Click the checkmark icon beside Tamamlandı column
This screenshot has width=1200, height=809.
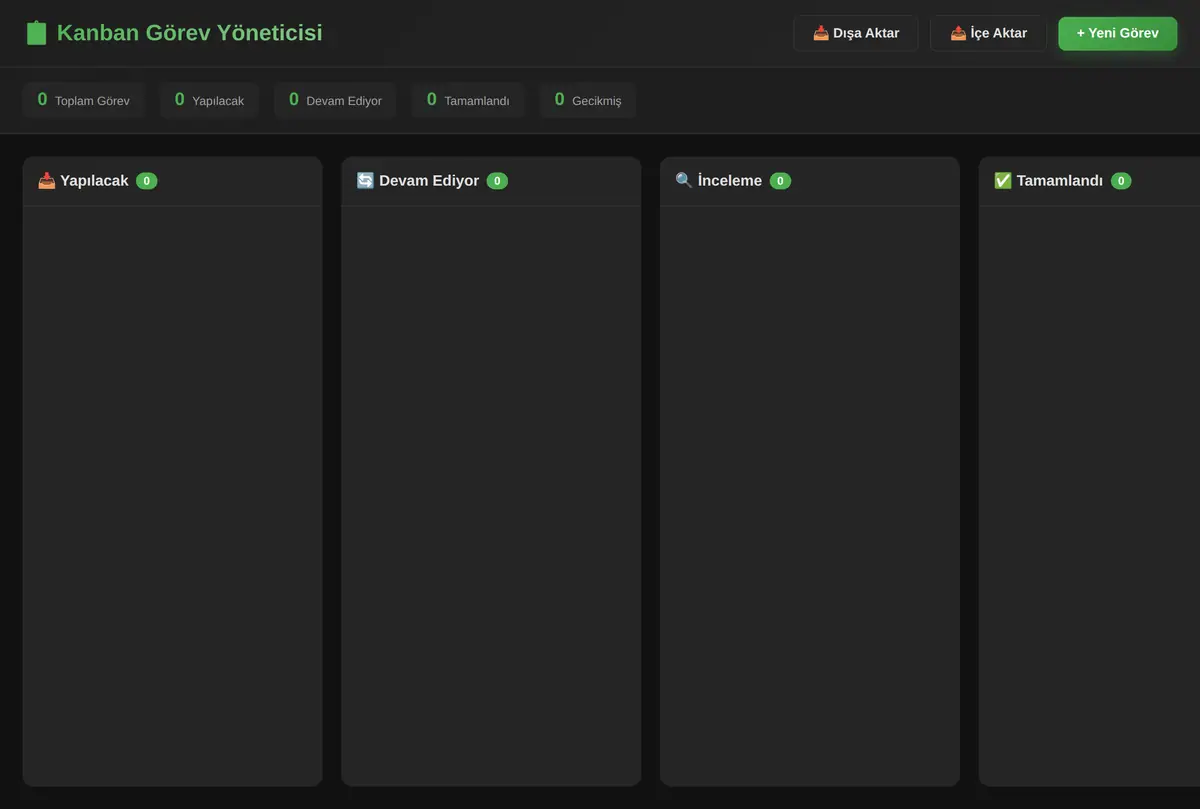pyautogui.click(x=1003, y=181)
